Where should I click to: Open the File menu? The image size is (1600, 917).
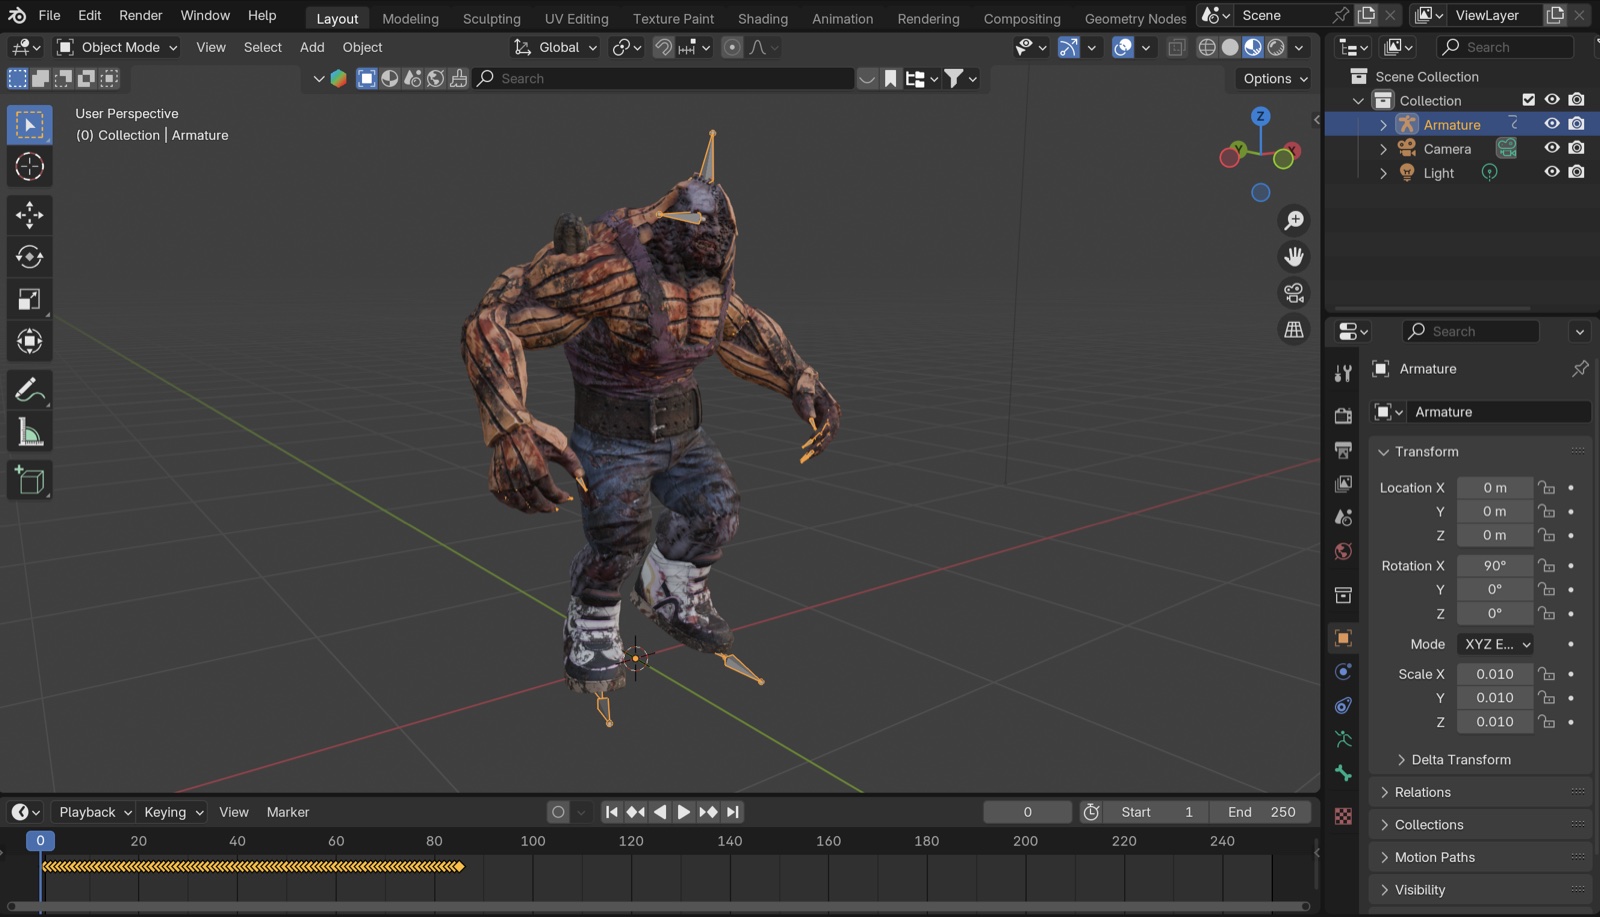point(49,15)
